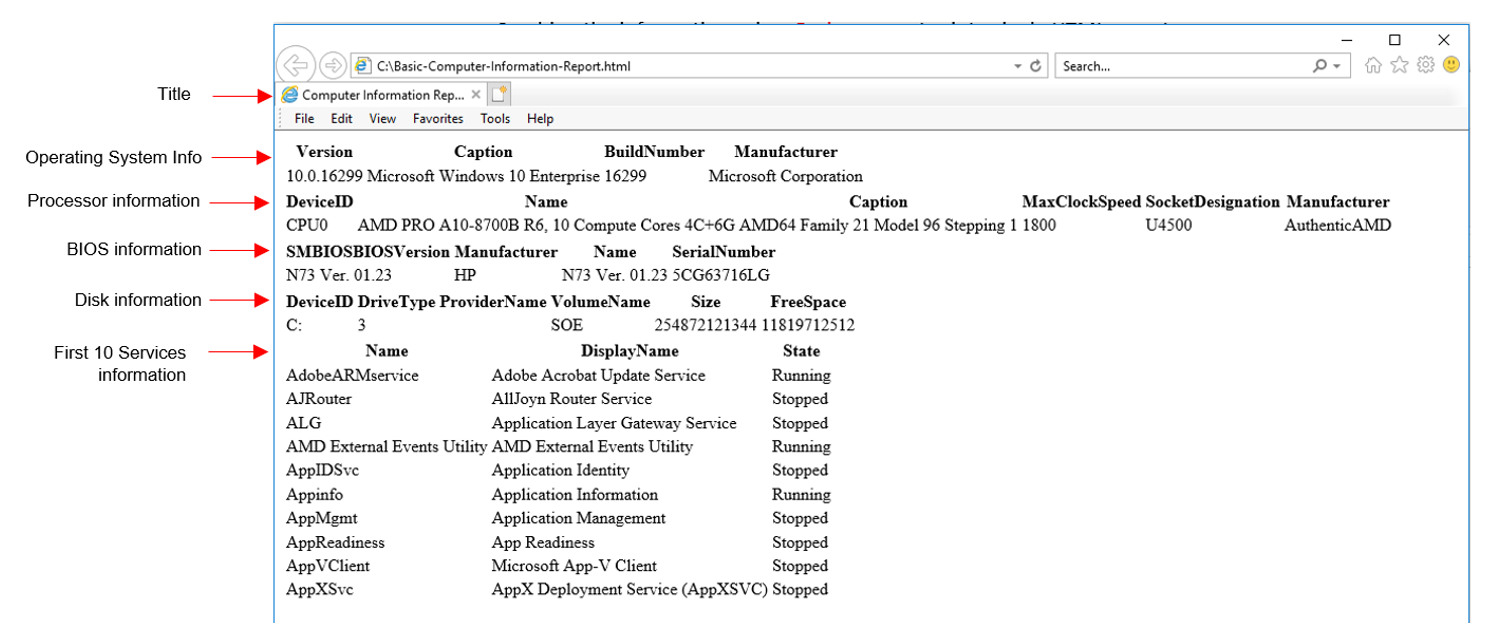Click the 'AppIDSvc' service name

[x=321, y=470]
